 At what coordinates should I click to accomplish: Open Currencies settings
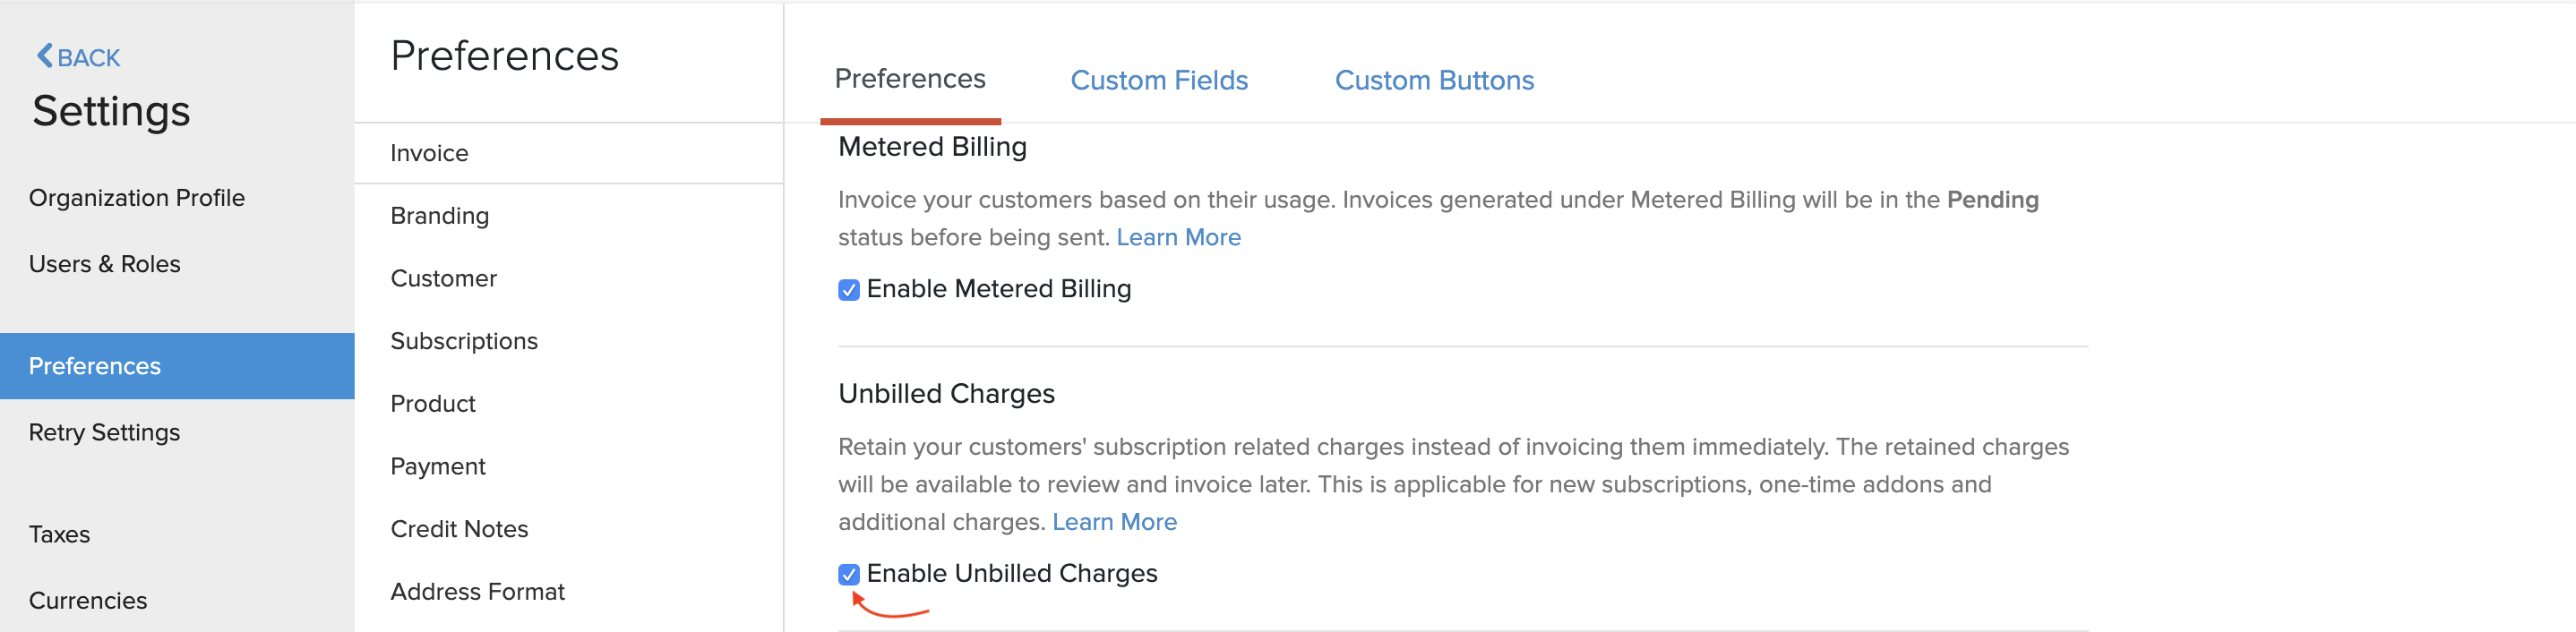pos(87,600)
